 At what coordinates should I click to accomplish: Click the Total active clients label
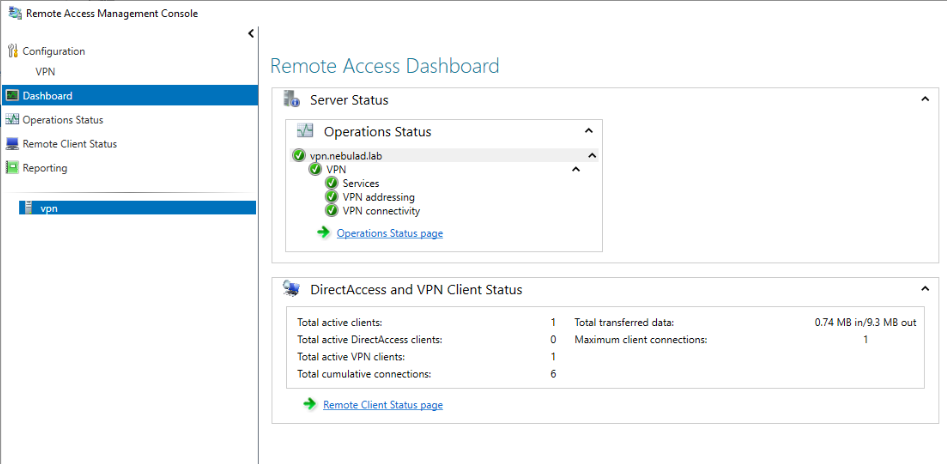[340, 323]
